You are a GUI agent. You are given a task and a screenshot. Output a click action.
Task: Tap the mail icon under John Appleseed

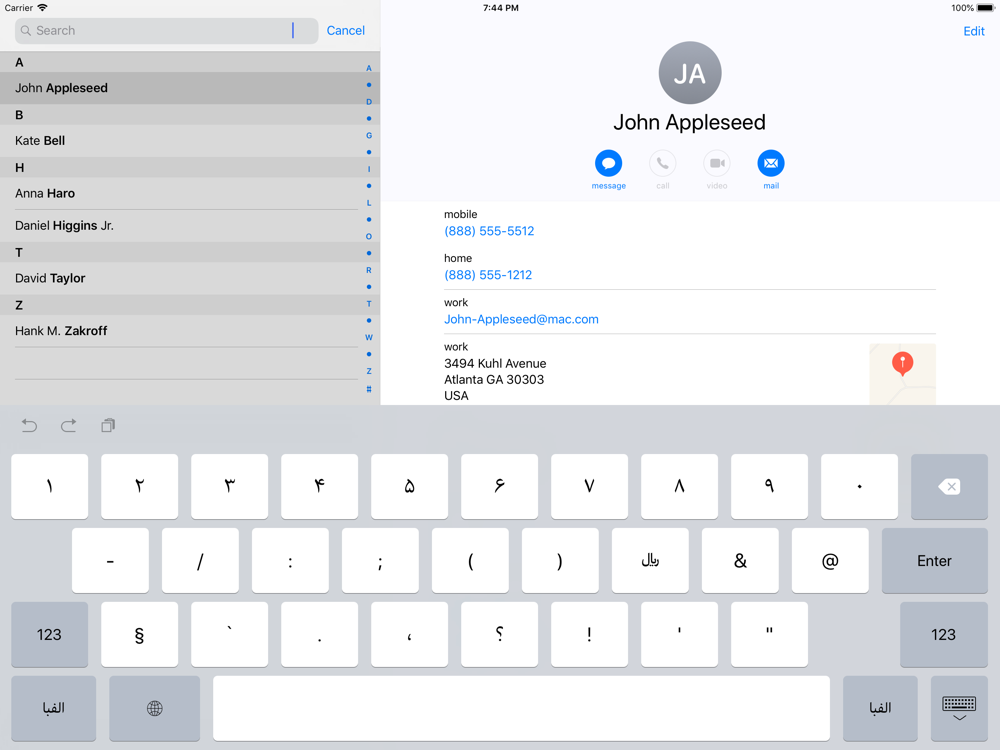(770, 163)
